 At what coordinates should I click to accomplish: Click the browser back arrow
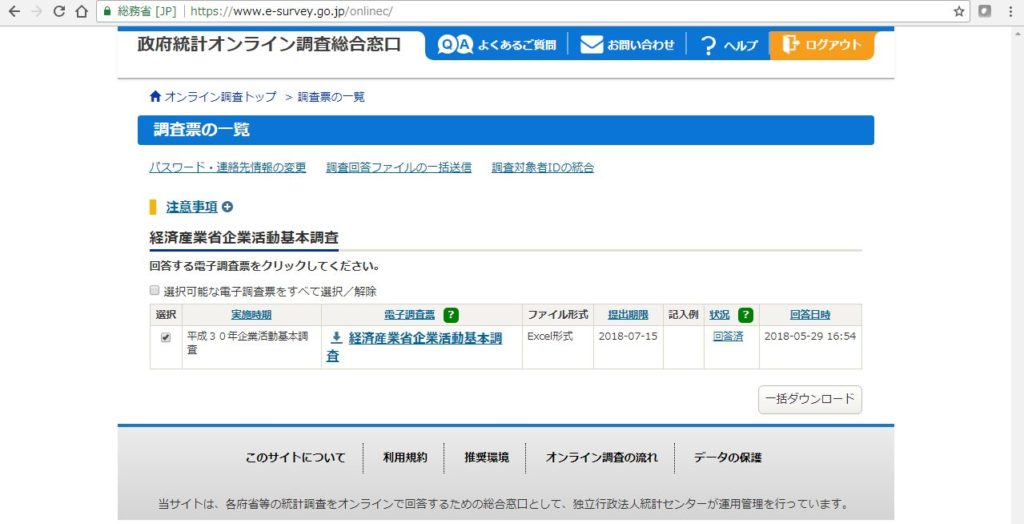[x=14, y=12]
